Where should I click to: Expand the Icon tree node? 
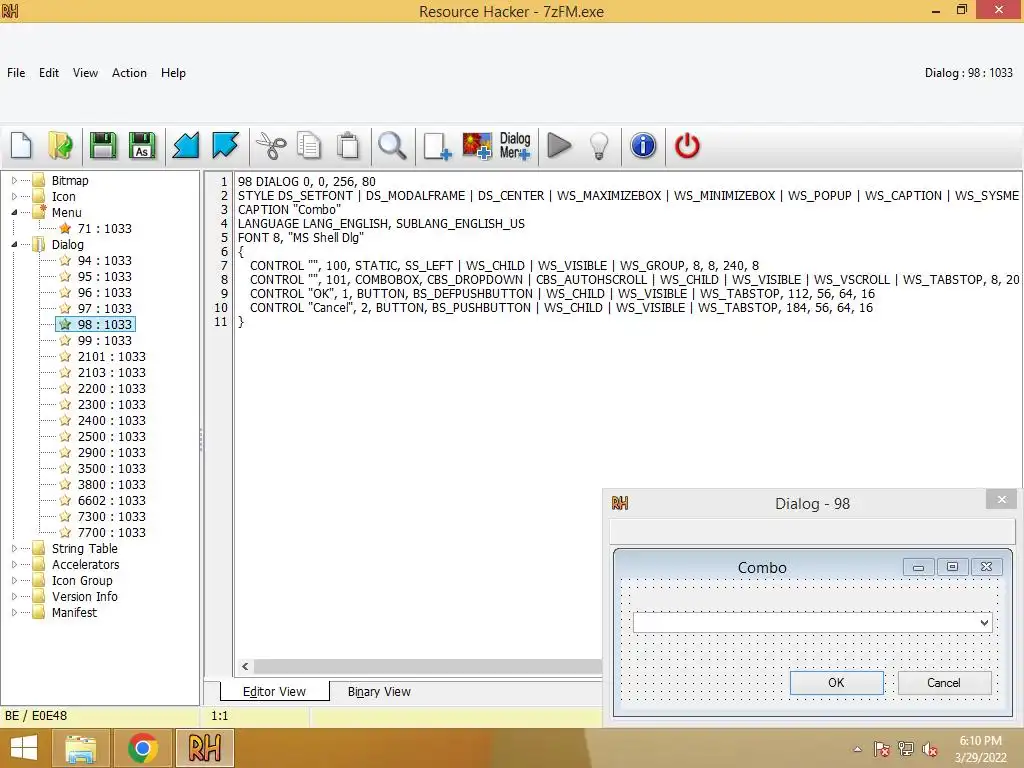point(14,197)
